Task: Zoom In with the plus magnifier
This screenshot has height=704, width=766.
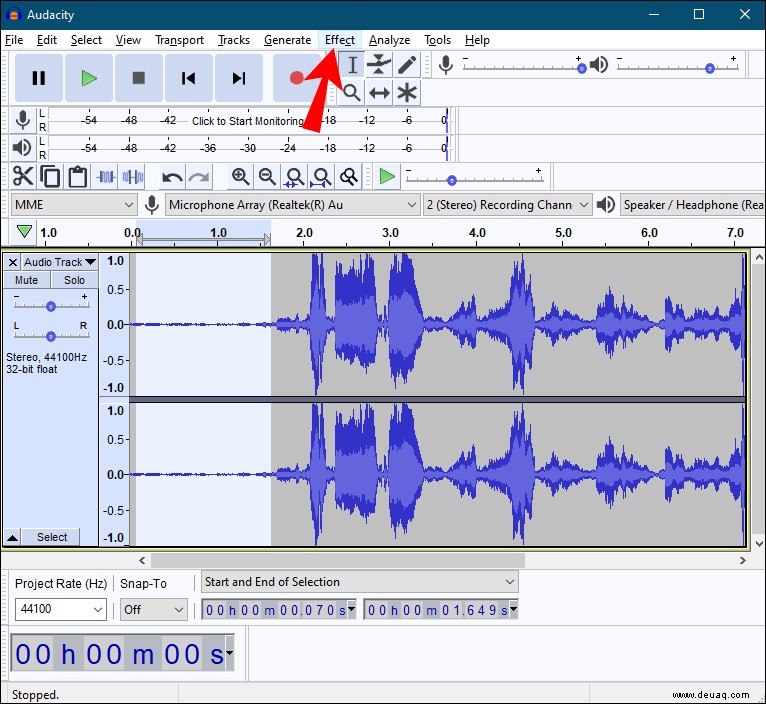Action: pos(240,176)
